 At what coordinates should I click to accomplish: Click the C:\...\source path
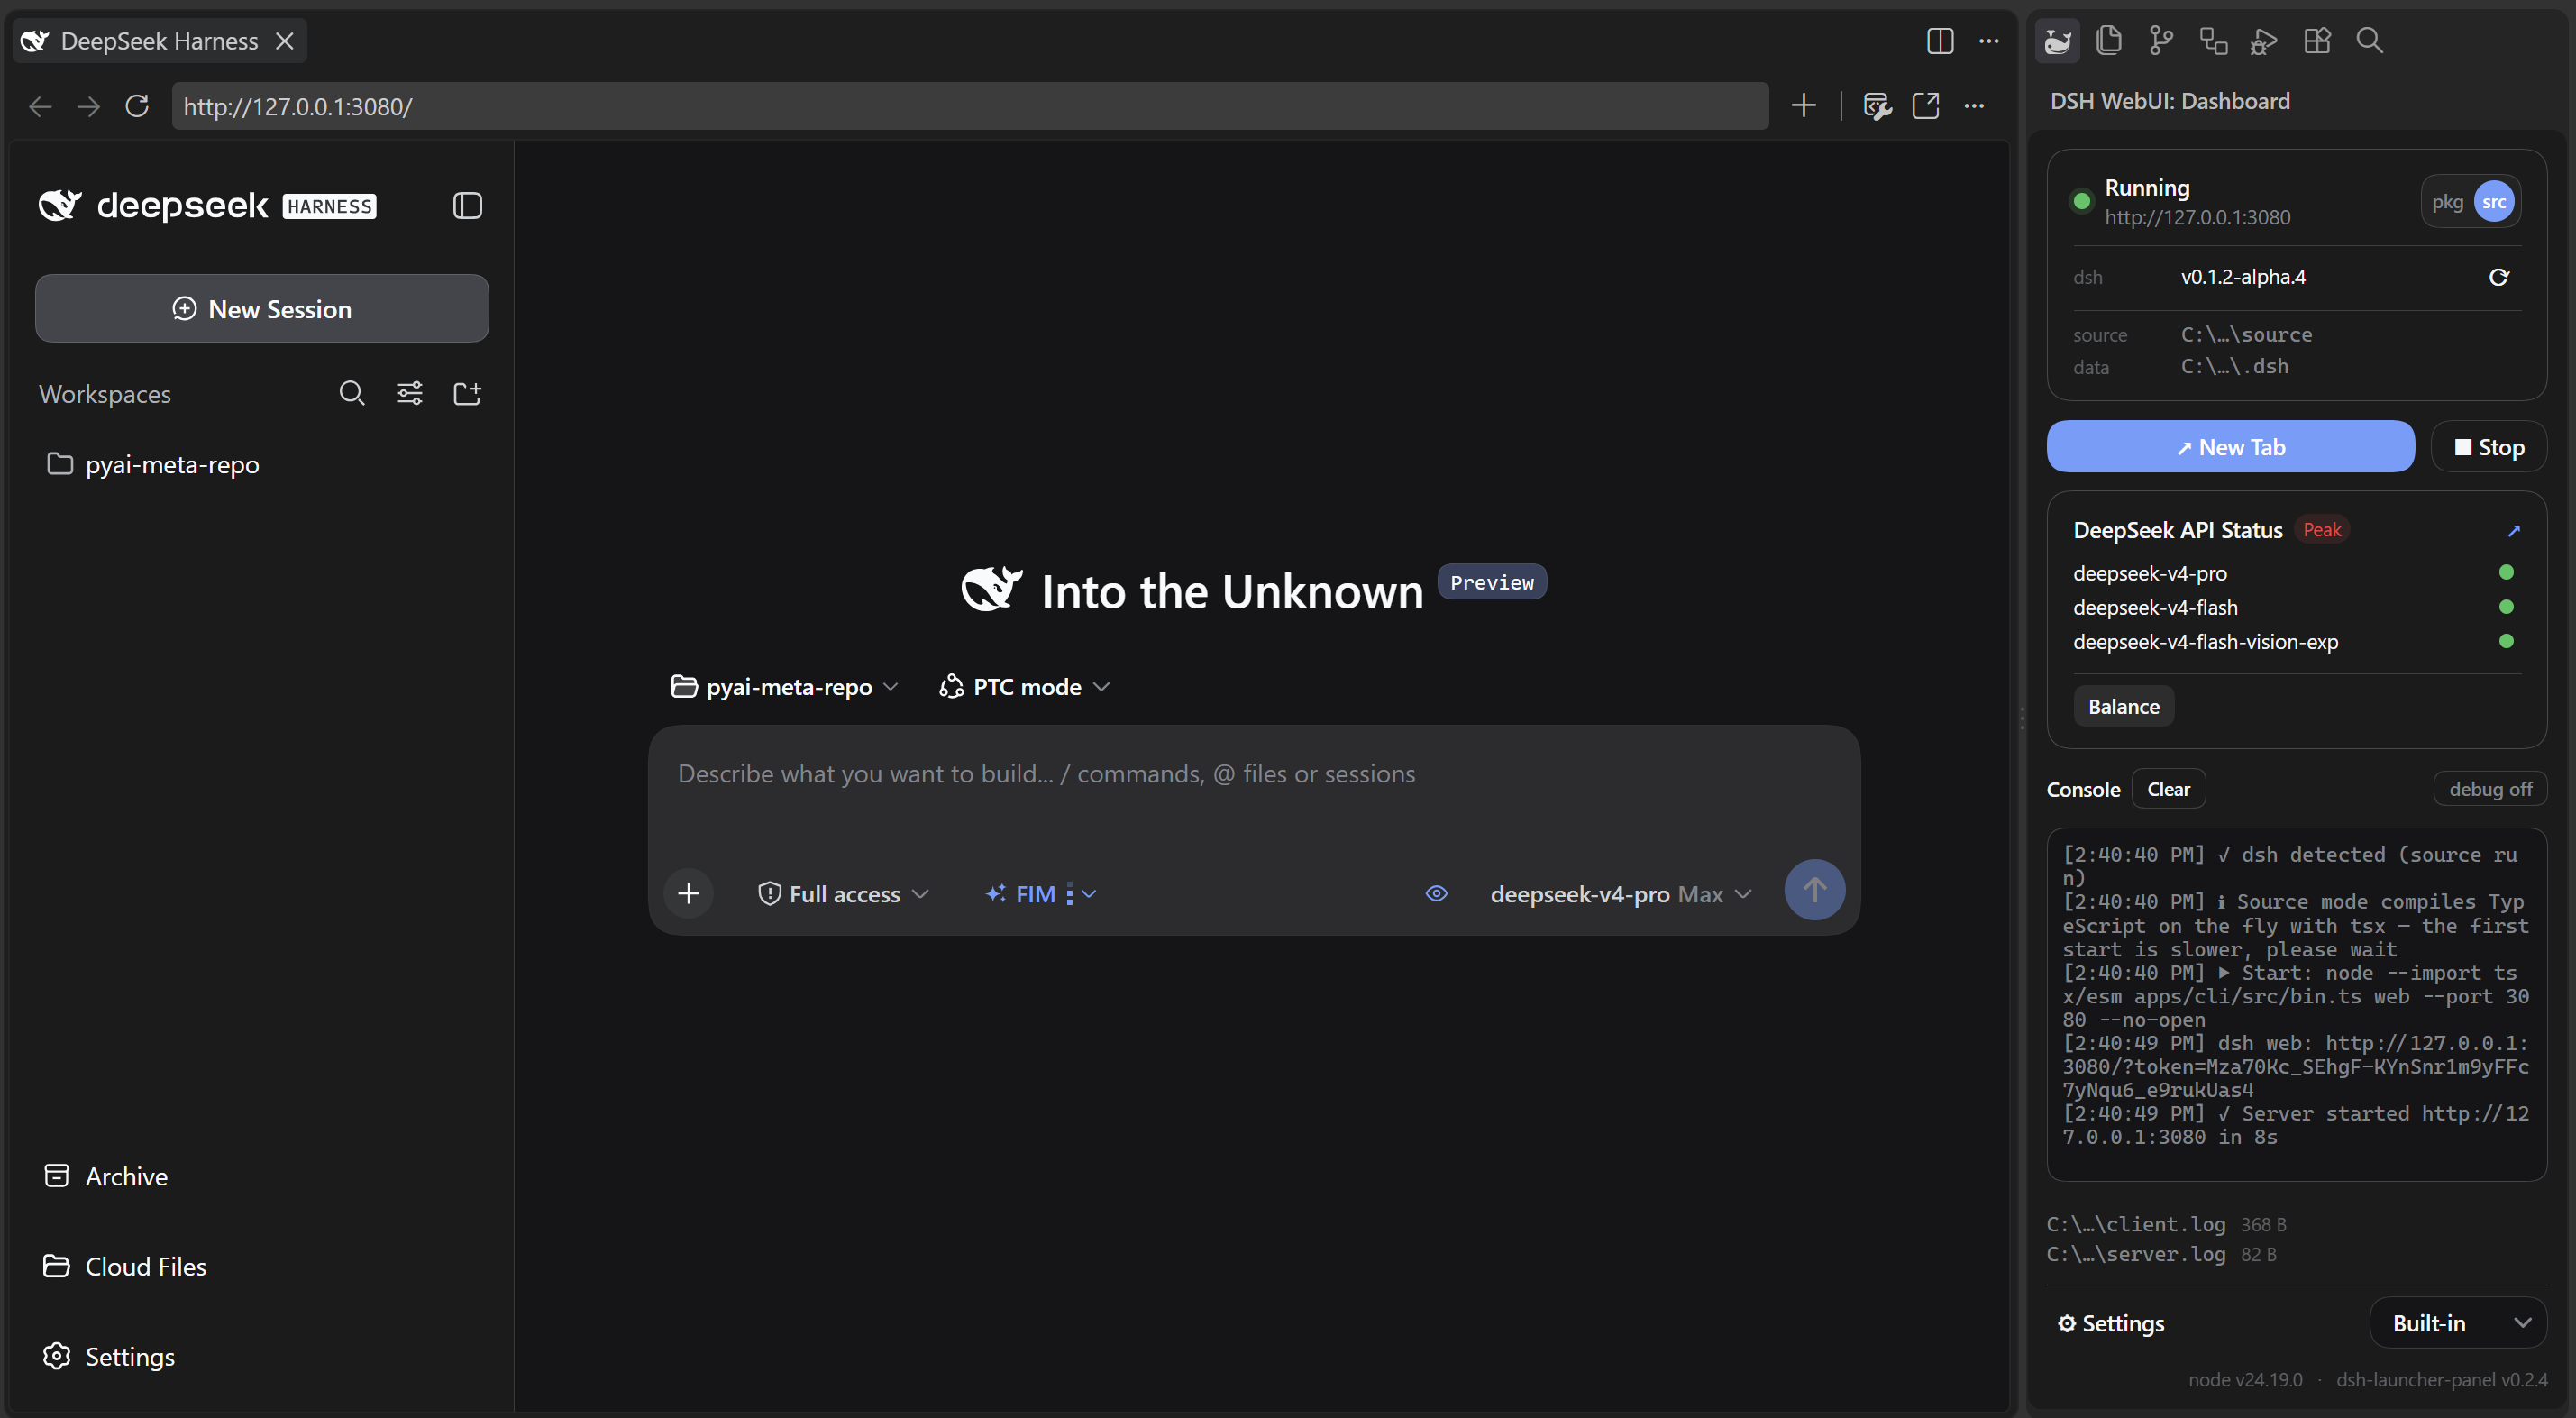2246,335
